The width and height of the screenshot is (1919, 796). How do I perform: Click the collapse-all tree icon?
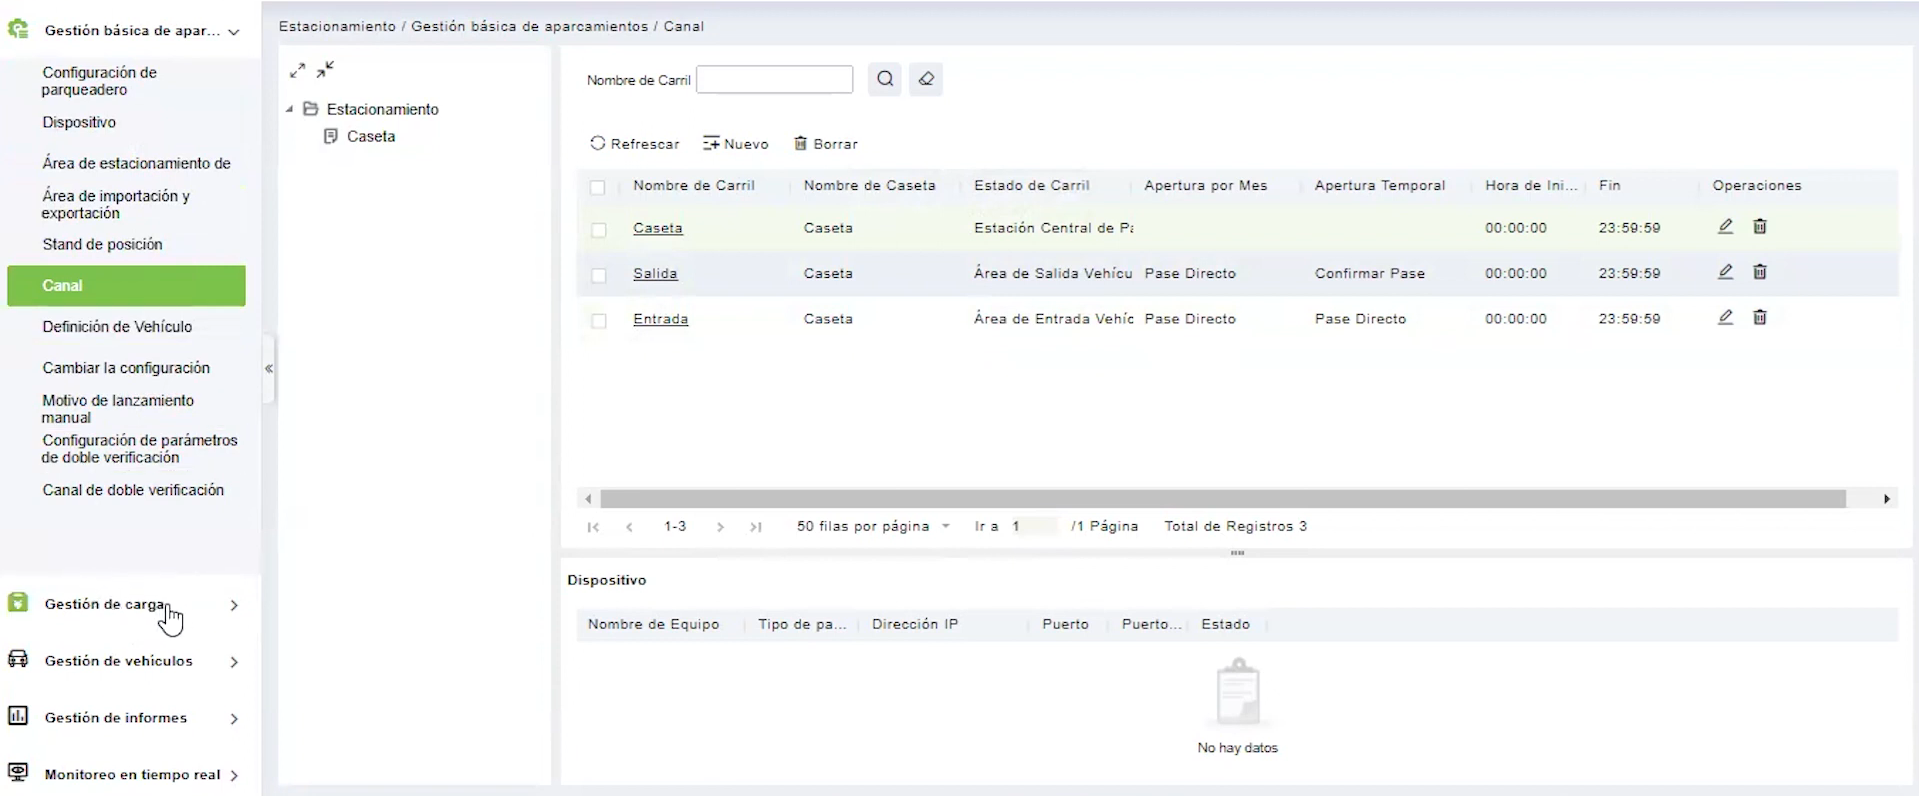[x=325, y=69]
